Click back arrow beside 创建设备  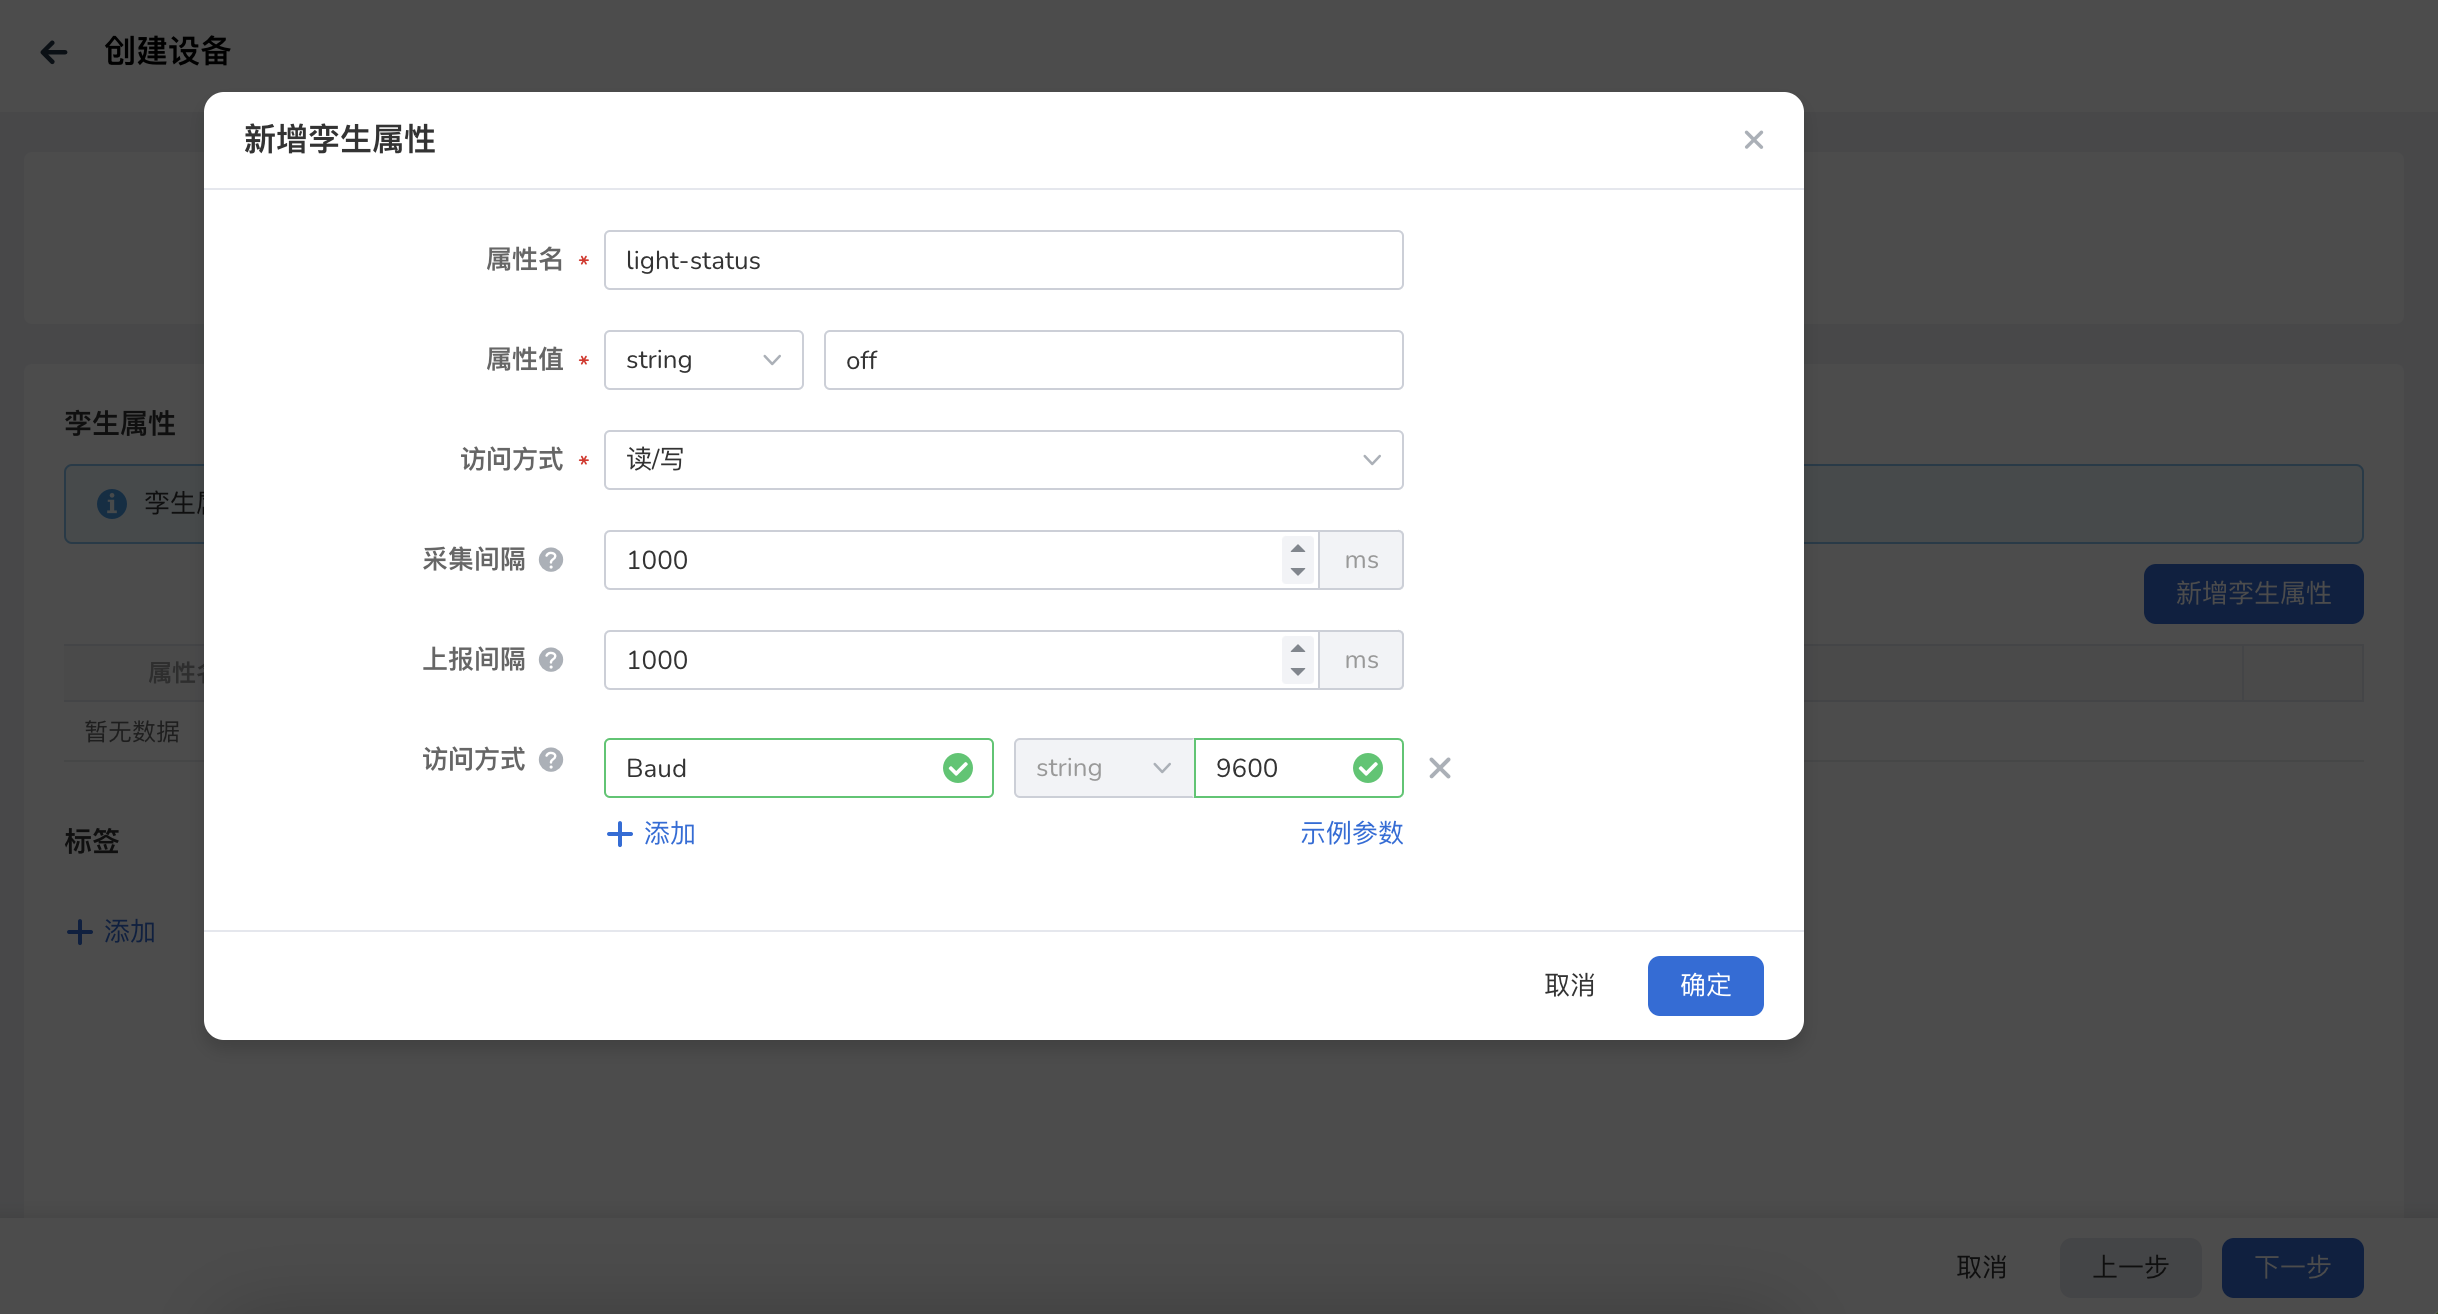53,52
